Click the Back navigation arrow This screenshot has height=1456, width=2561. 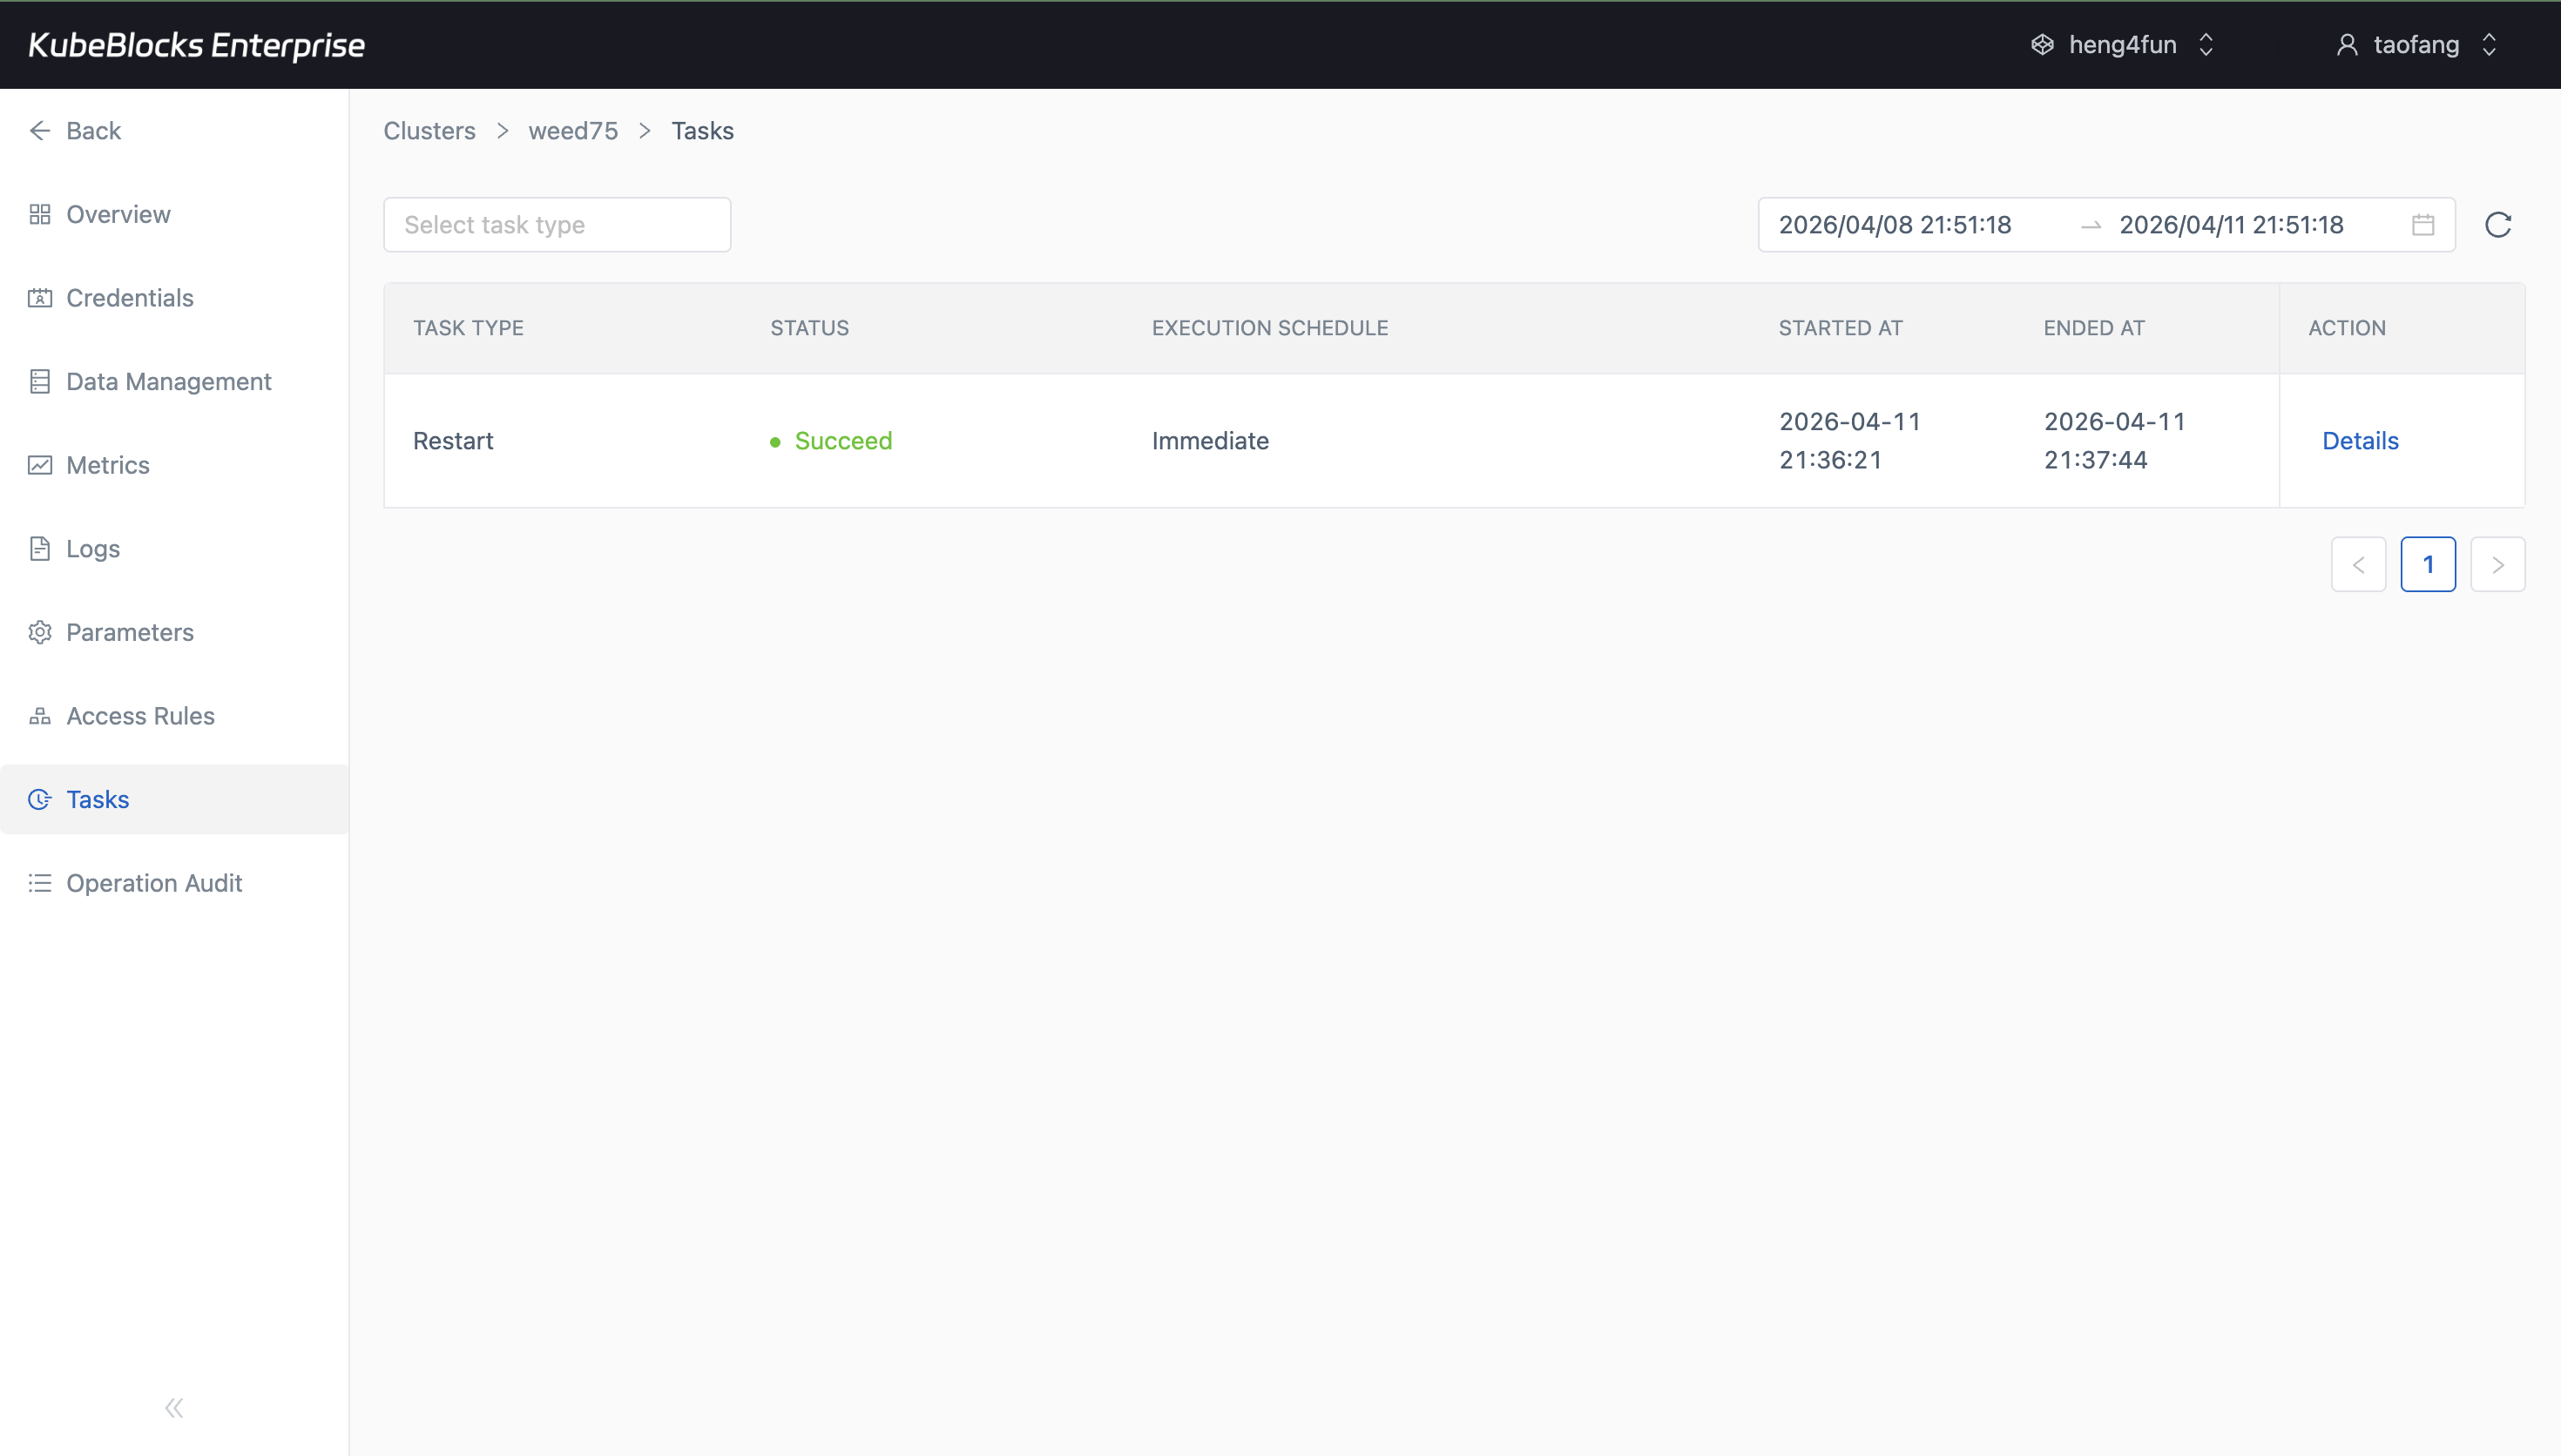point(40,130)
